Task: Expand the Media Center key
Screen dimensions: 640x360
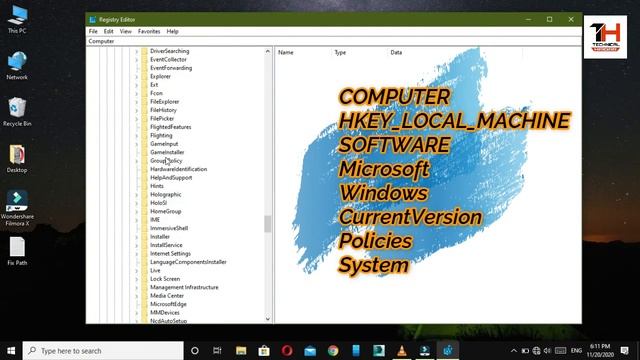Action: [x=137, y=296]
